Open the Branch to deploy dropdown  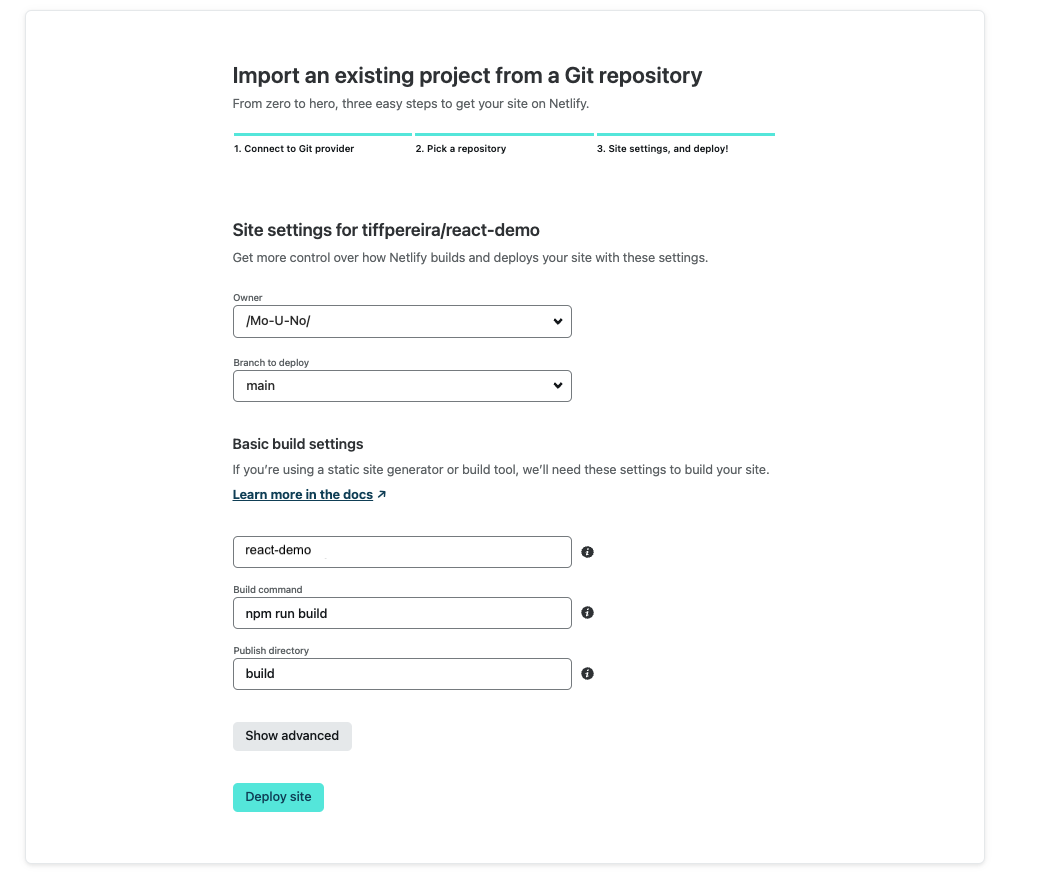(402, 386)
